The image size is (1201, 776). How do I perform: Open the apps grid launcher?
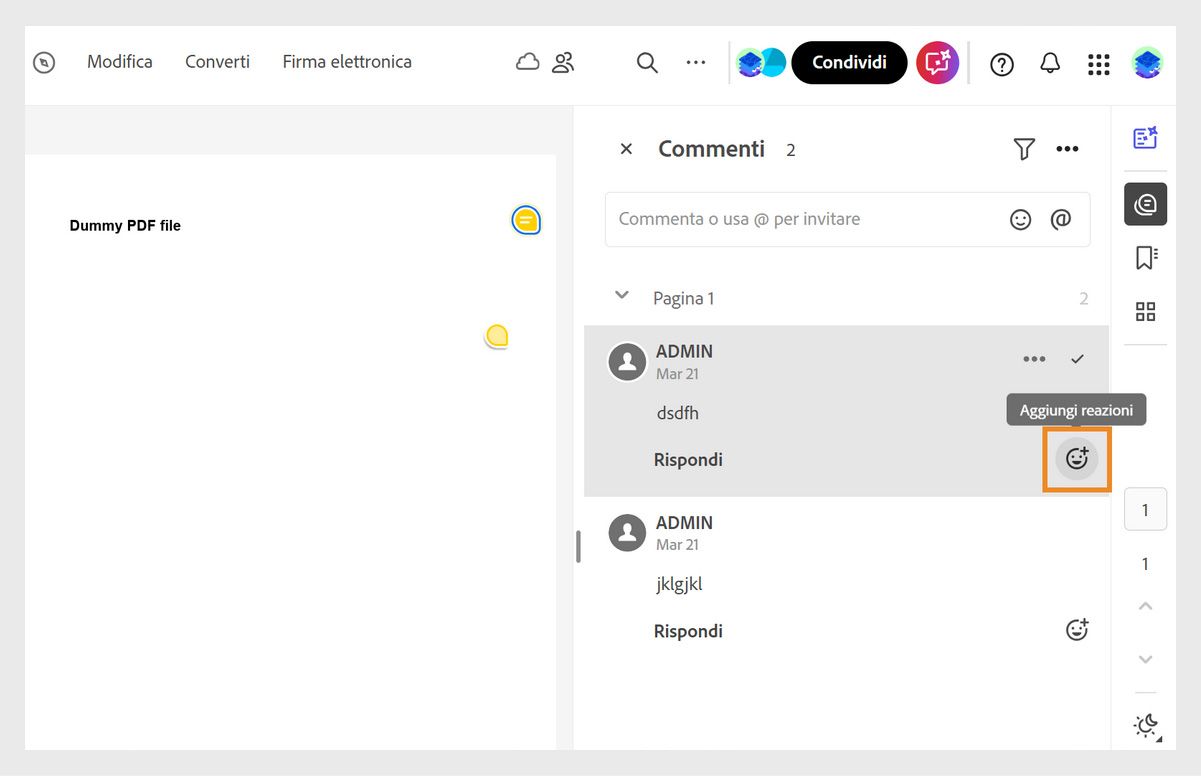pos(1098,63)
